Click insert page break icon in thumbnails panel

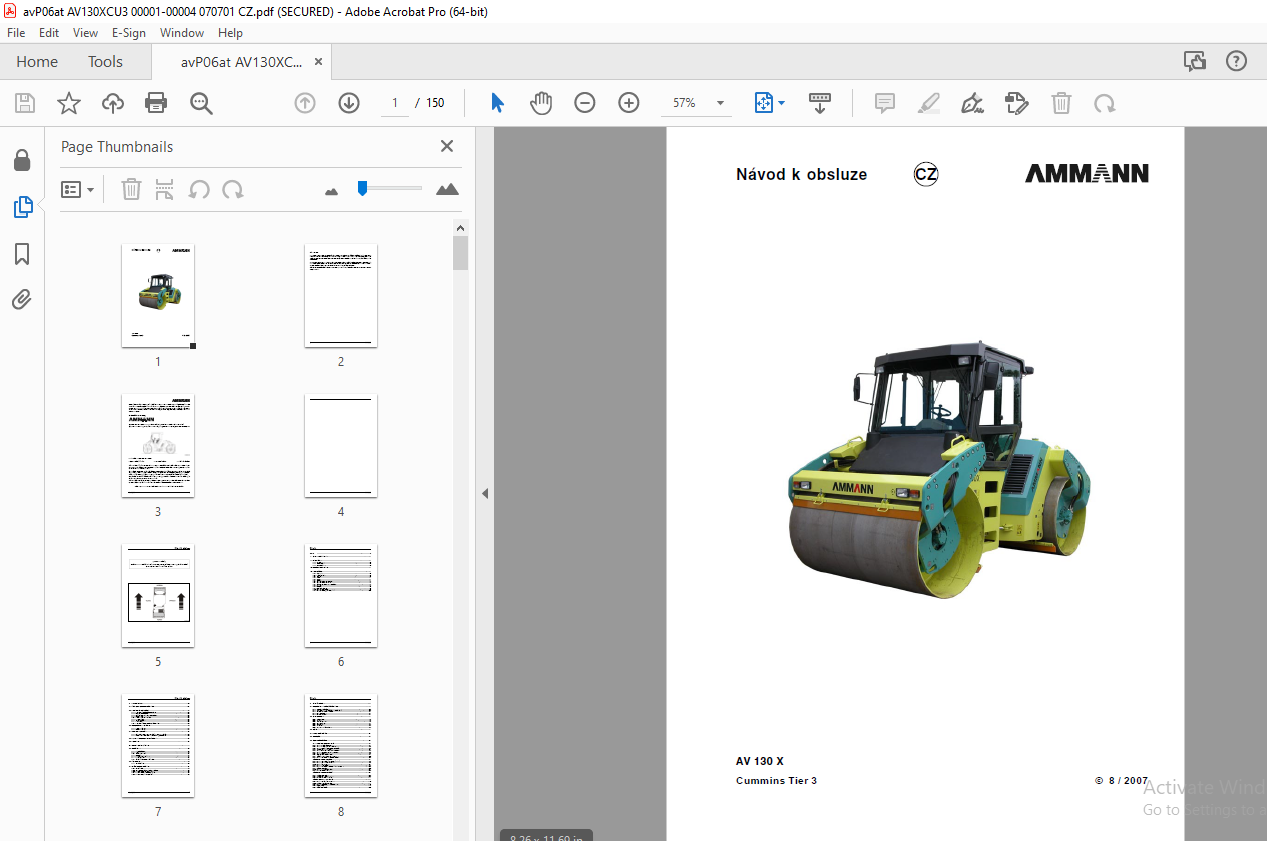pos(165,189)
